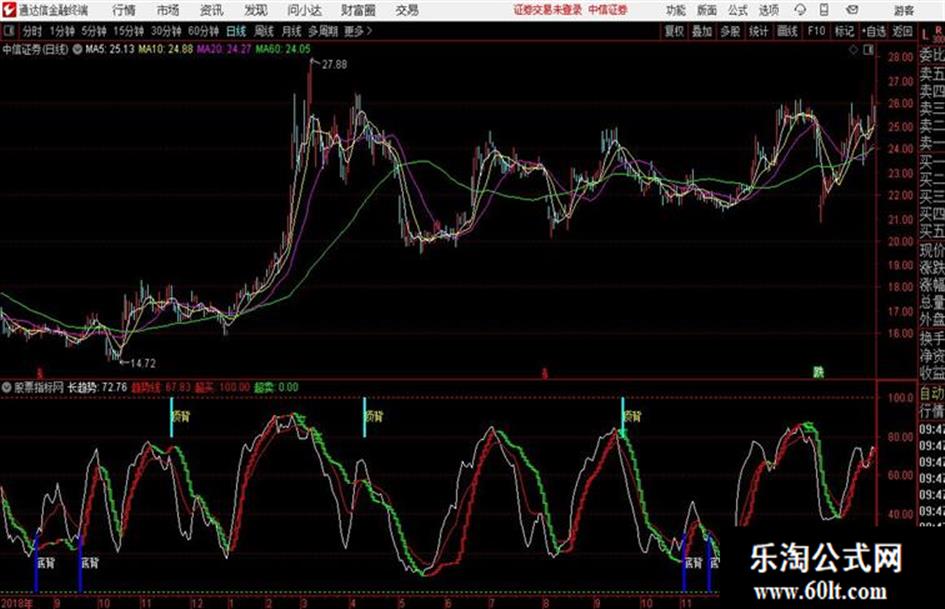Toggle the left panel icon beside 分时

[9, 31]
